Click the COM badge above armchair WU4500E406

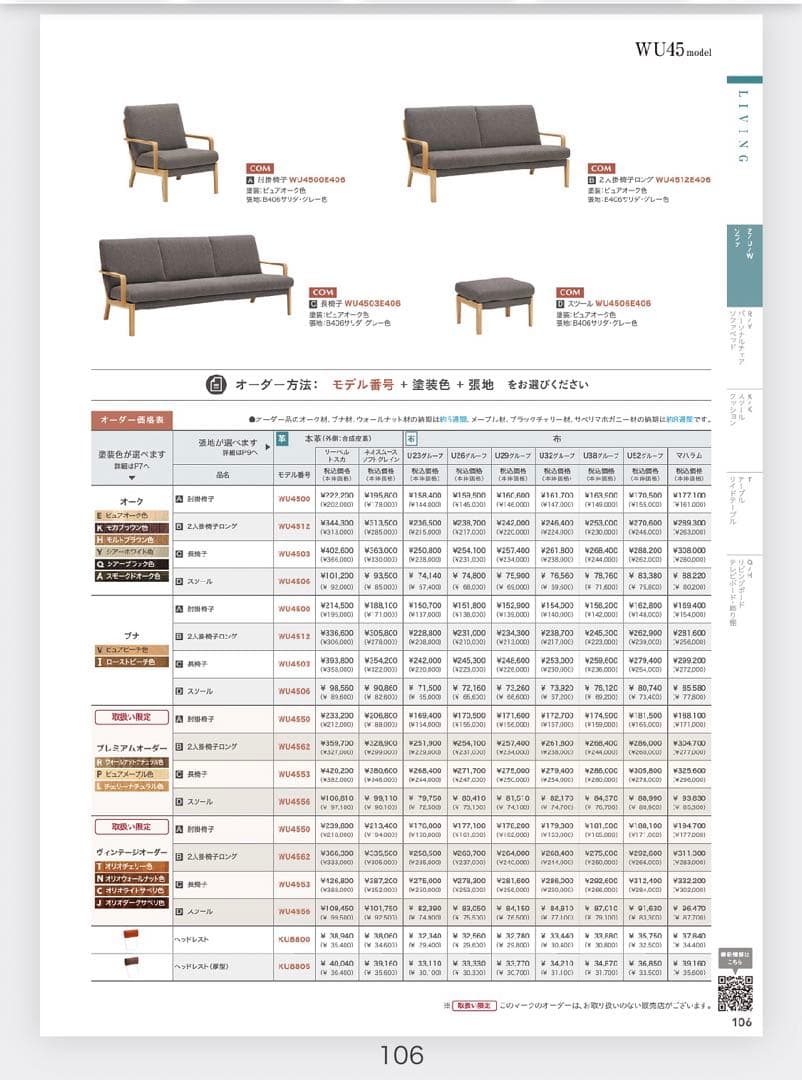click(260, 168)
